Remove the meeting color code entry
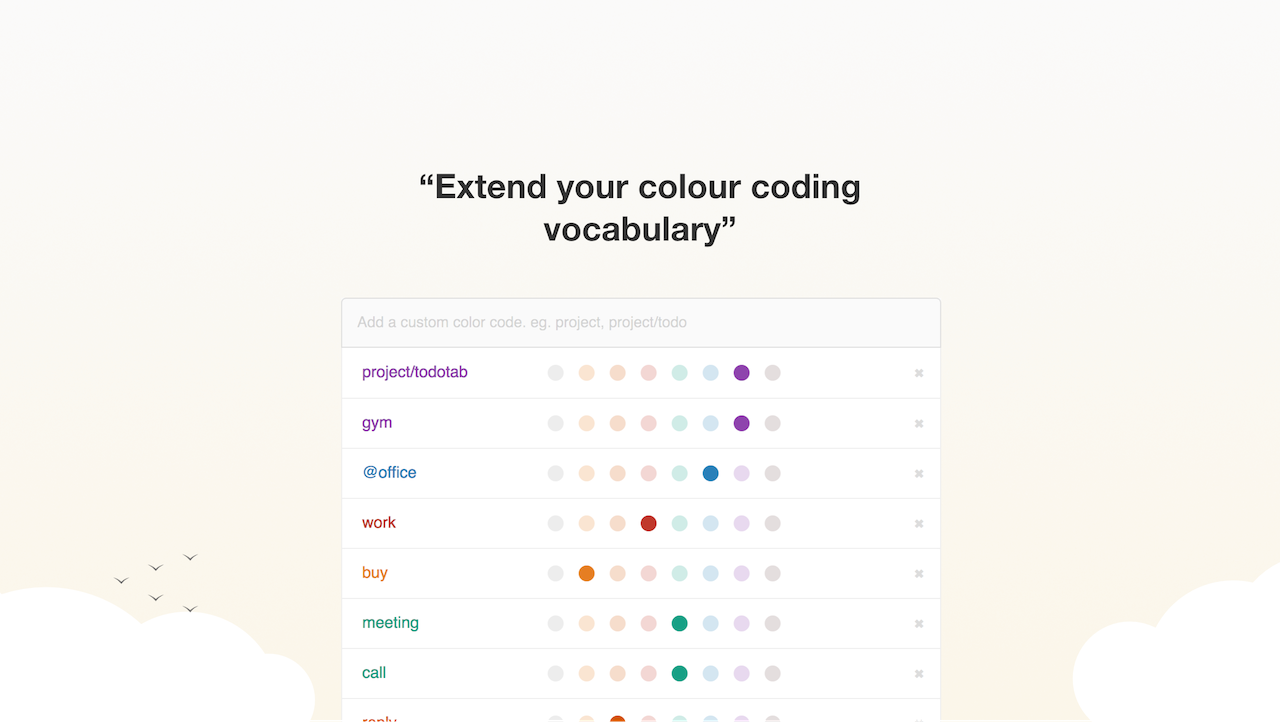The image size is (1280, 722). point(919,623)
